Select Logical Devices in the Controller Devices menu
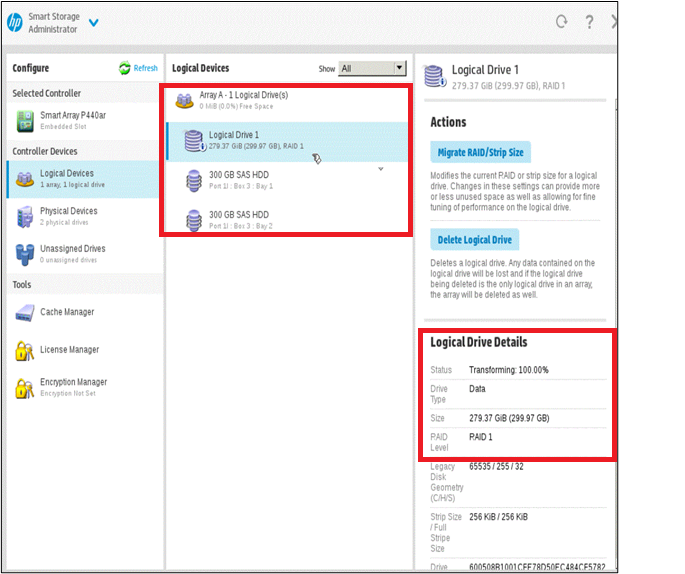 (x=83, y=179)
